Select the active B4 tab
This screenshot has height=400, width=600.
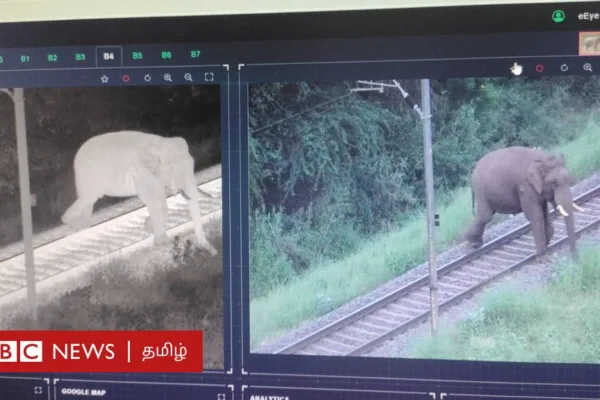pos(108,56)
